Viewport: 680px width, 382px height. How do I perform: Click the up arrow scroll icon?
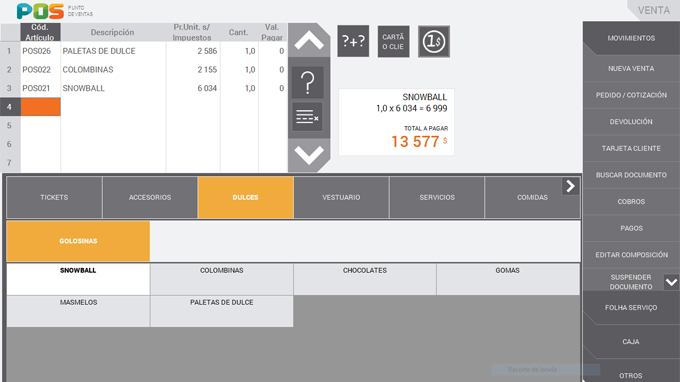pos(309,41)
